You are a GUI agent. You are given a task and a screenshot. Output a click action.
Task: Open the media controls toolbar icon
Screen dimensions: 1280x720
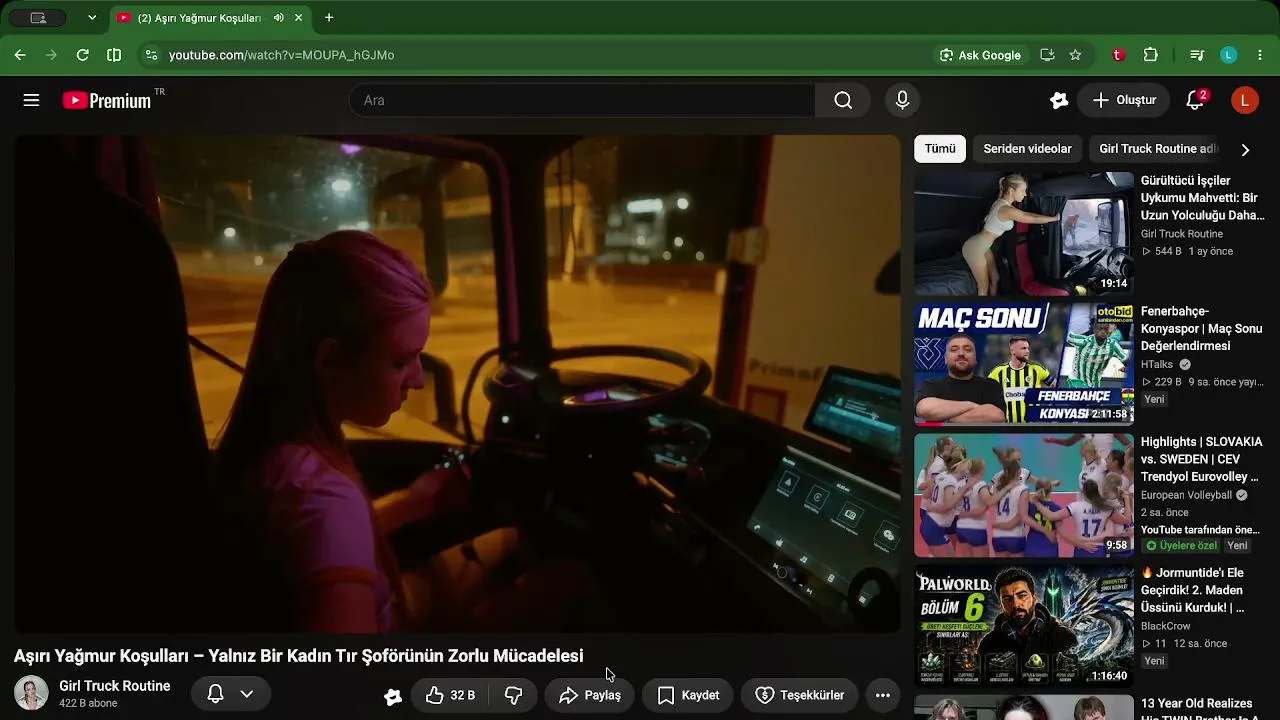coord(1197,55)
